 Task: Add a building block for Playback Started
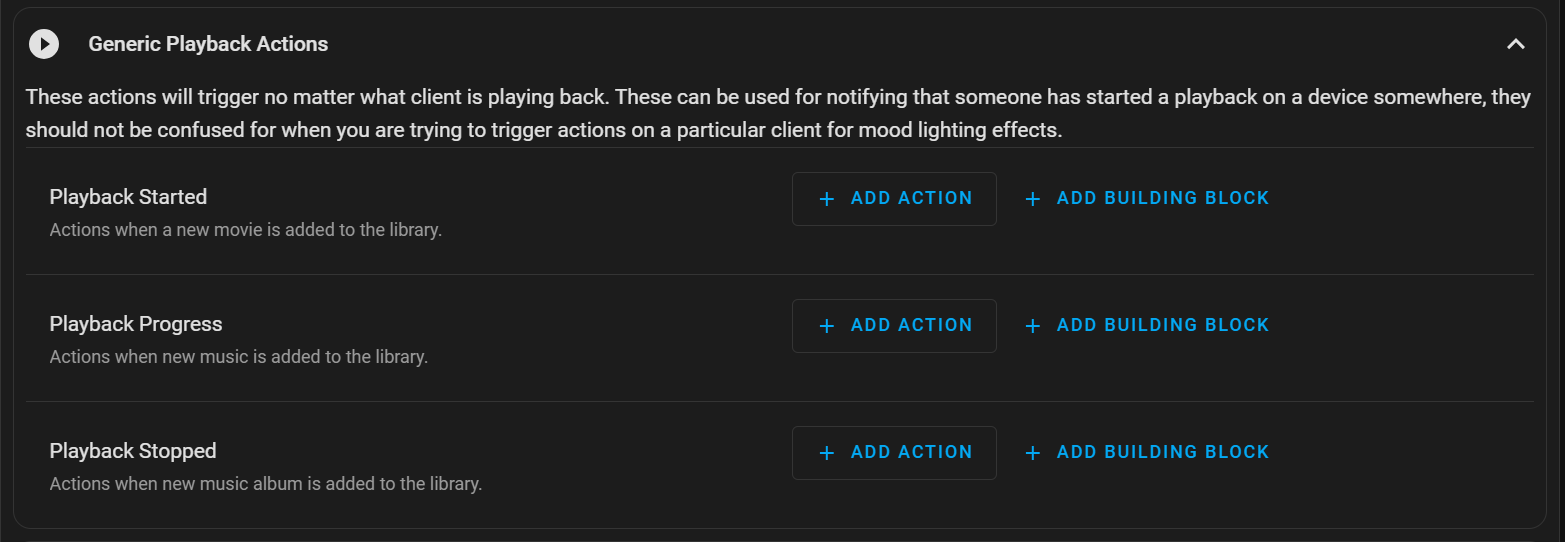(x=1147, y=198)
